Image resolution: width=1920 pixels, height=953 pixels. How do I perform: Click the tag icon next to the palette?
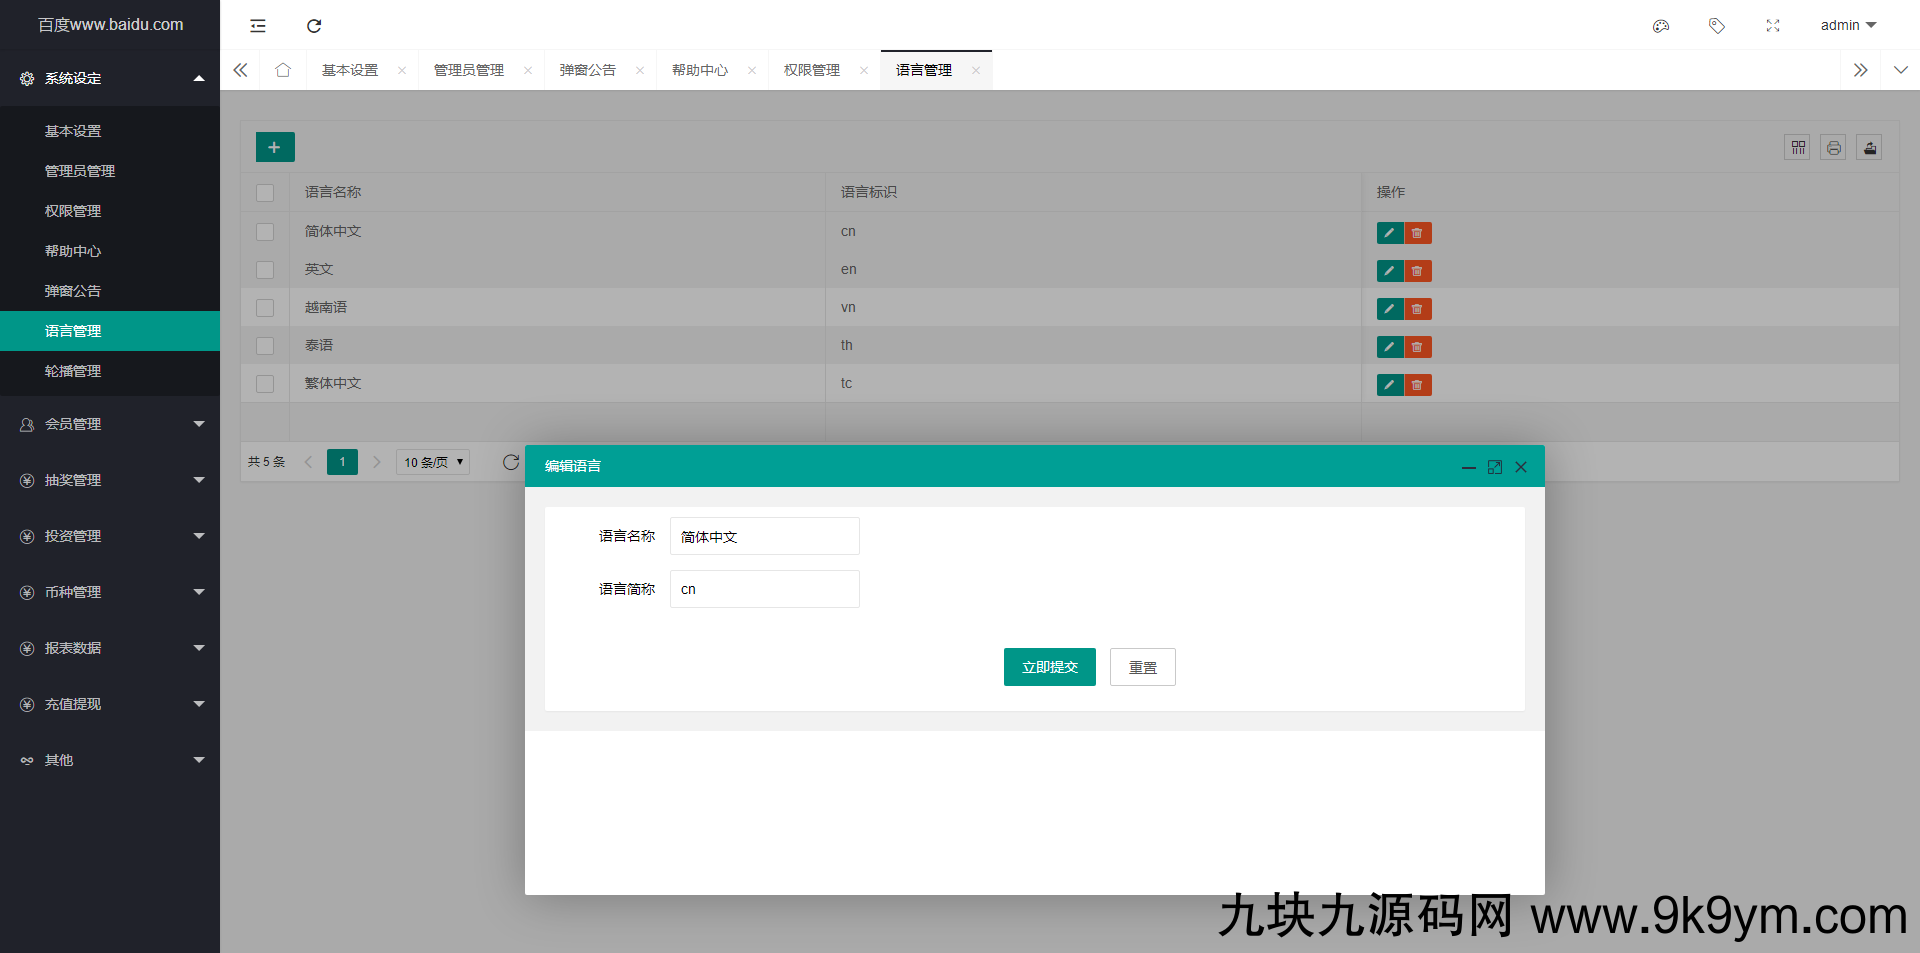click(1717, 26)
